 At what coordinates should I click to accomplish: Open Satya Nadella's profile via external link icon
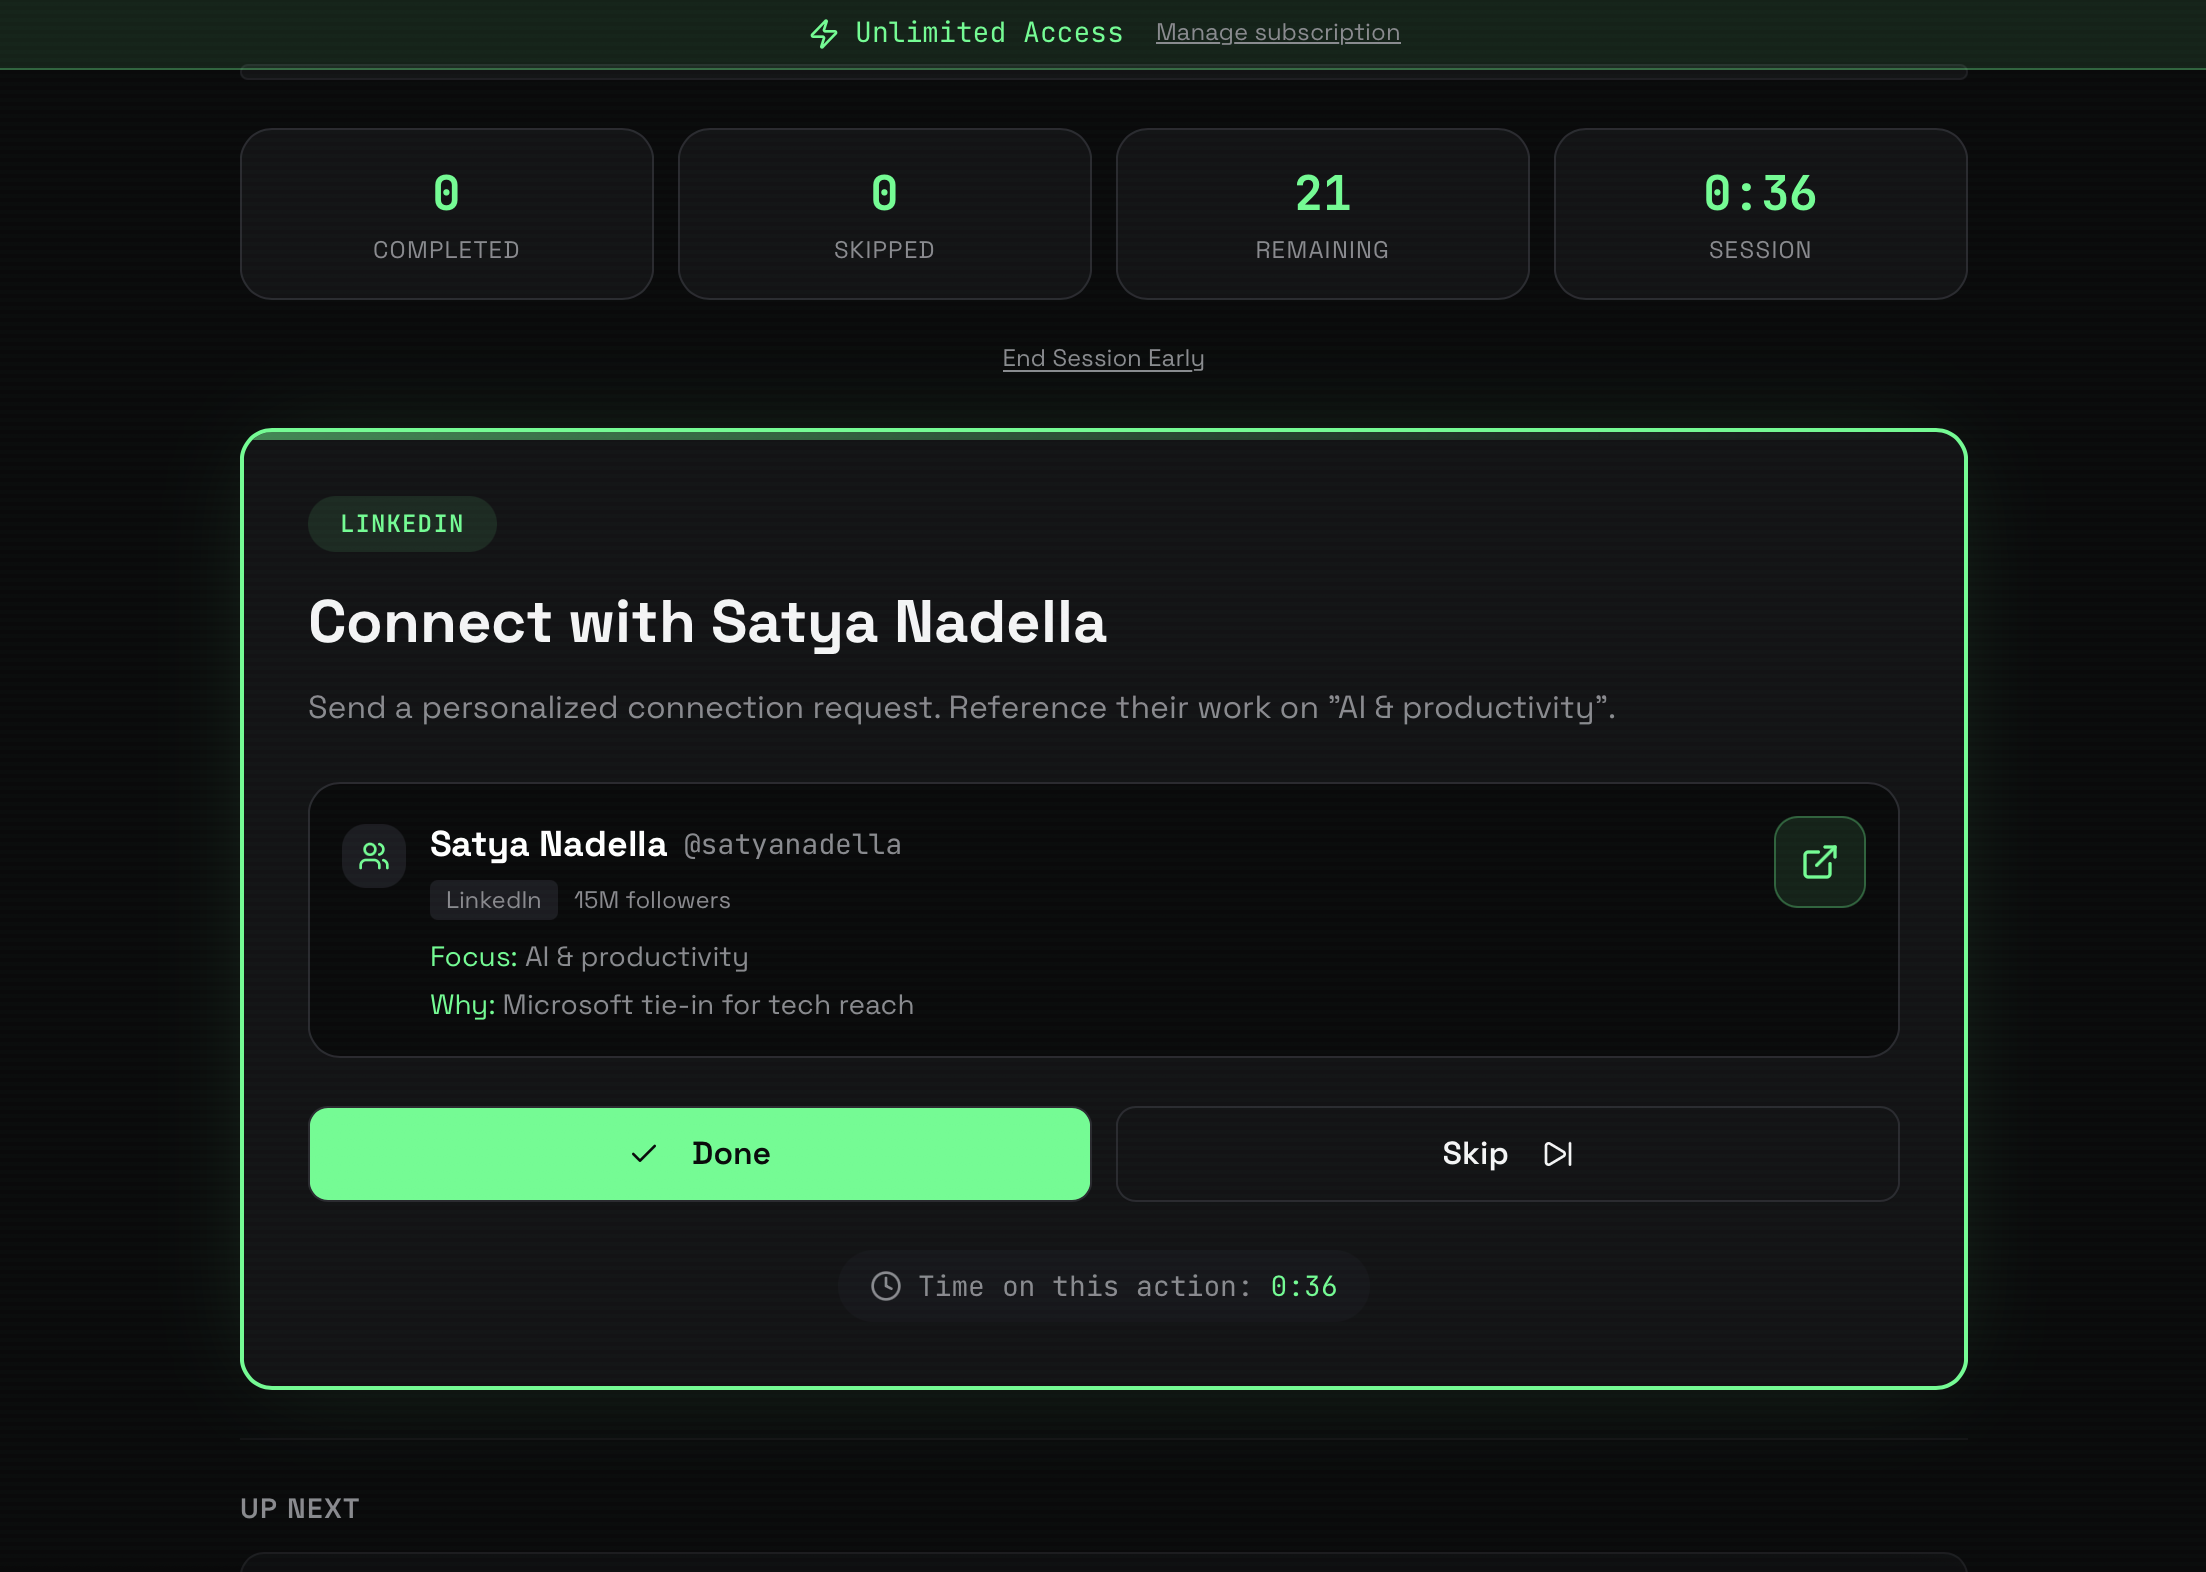click(1818, 862)
